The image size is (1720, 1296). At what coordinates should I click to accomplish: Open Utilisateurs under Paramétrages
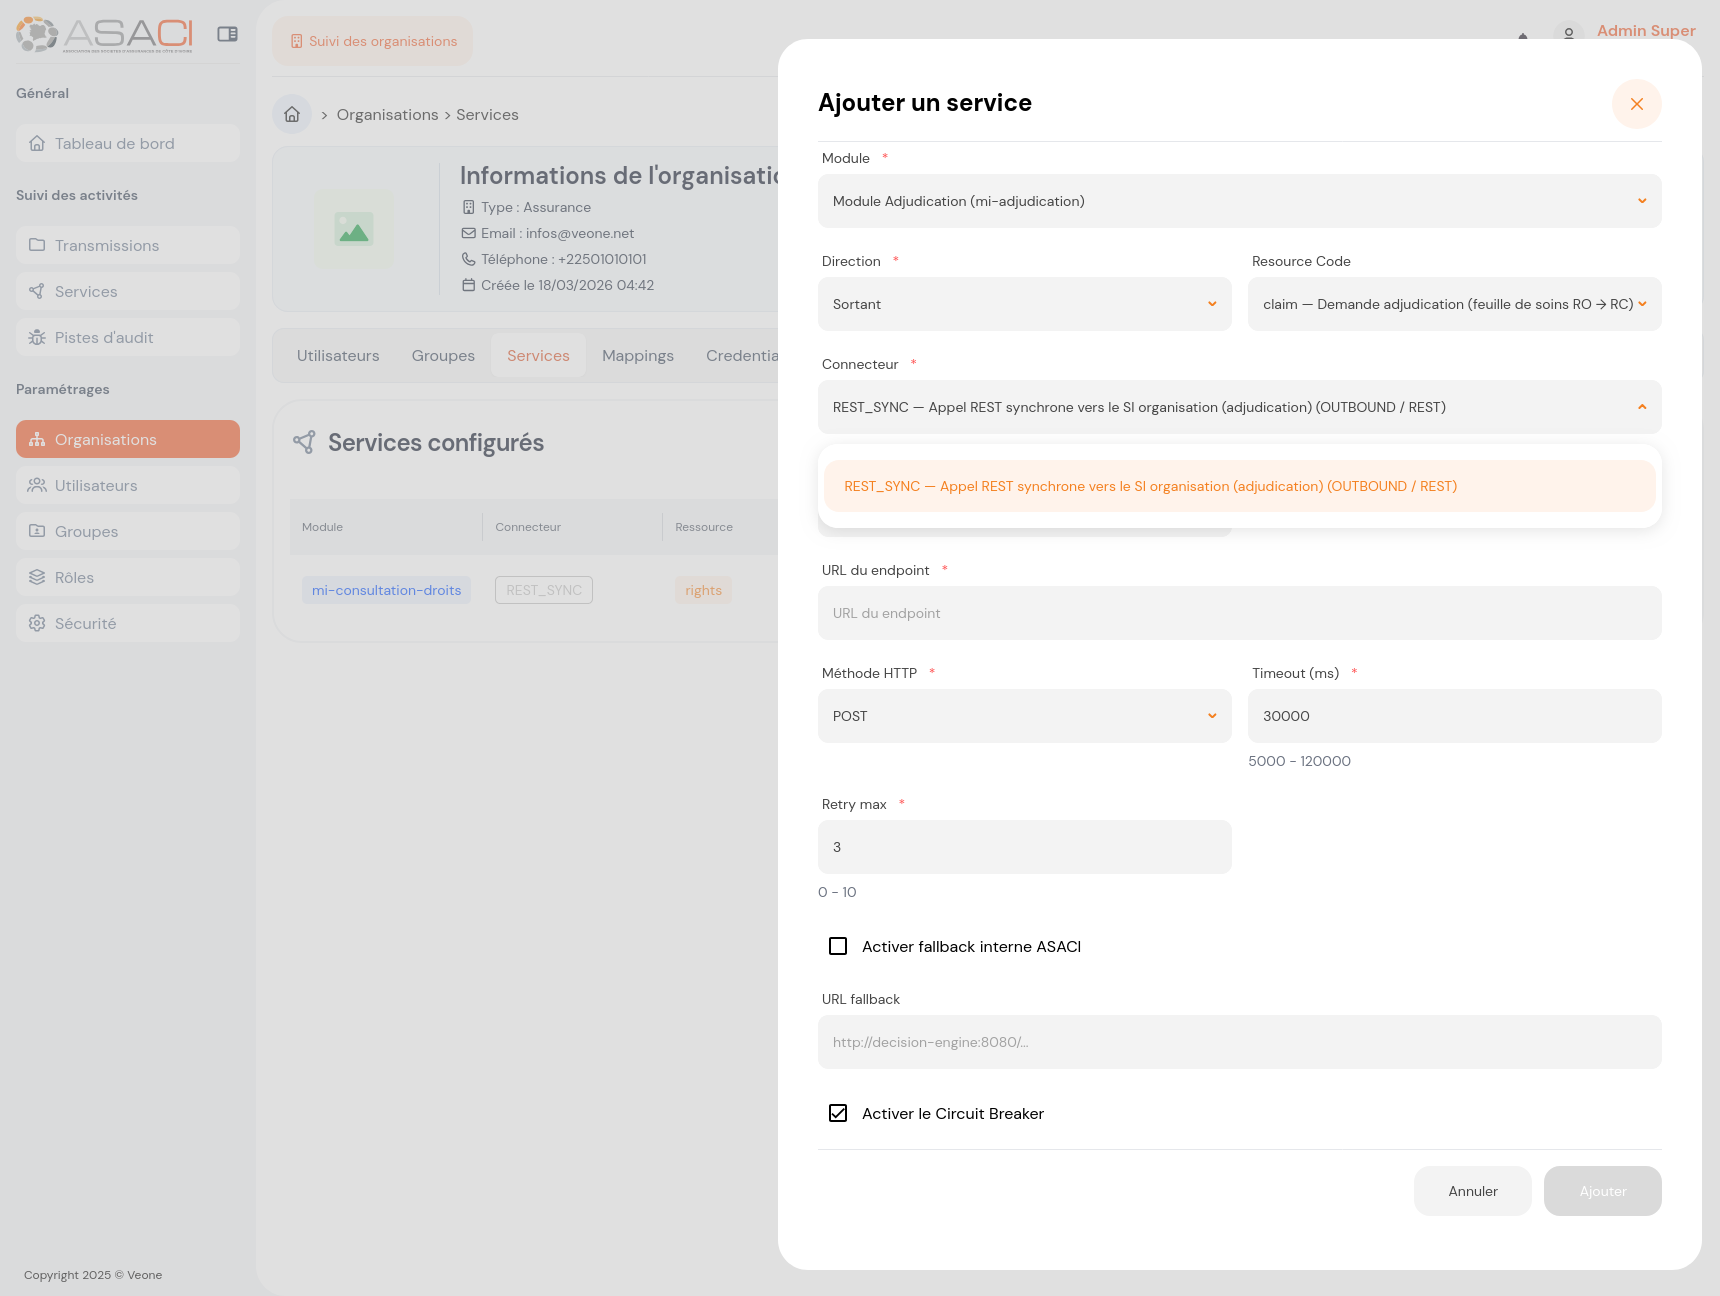coord(96,485)
